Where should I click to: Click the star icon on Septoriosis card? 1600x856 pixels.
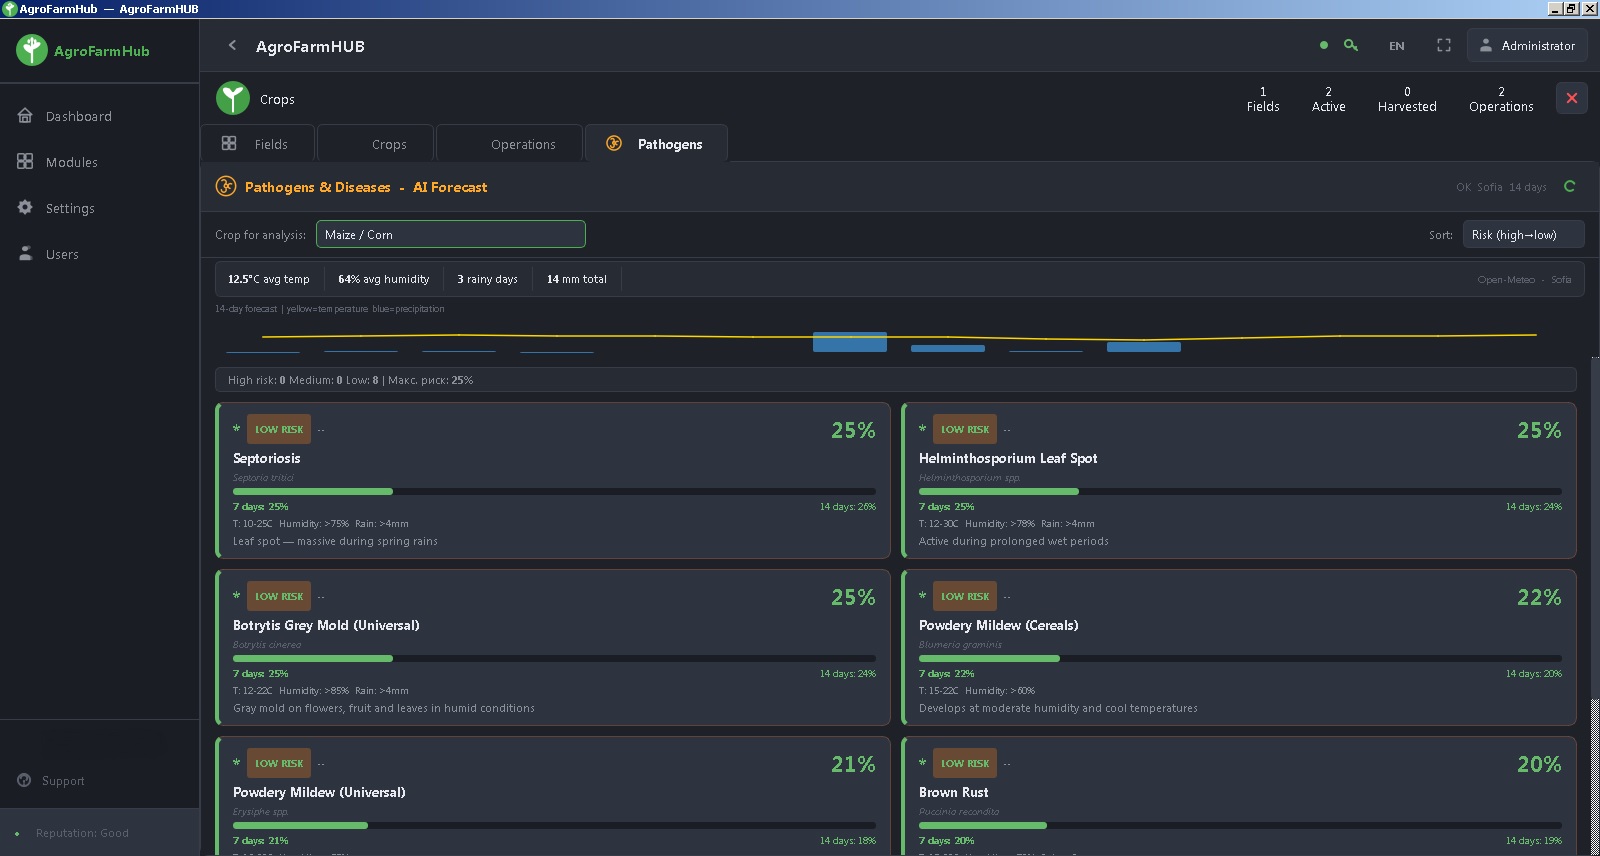click(x=237, y=429)
